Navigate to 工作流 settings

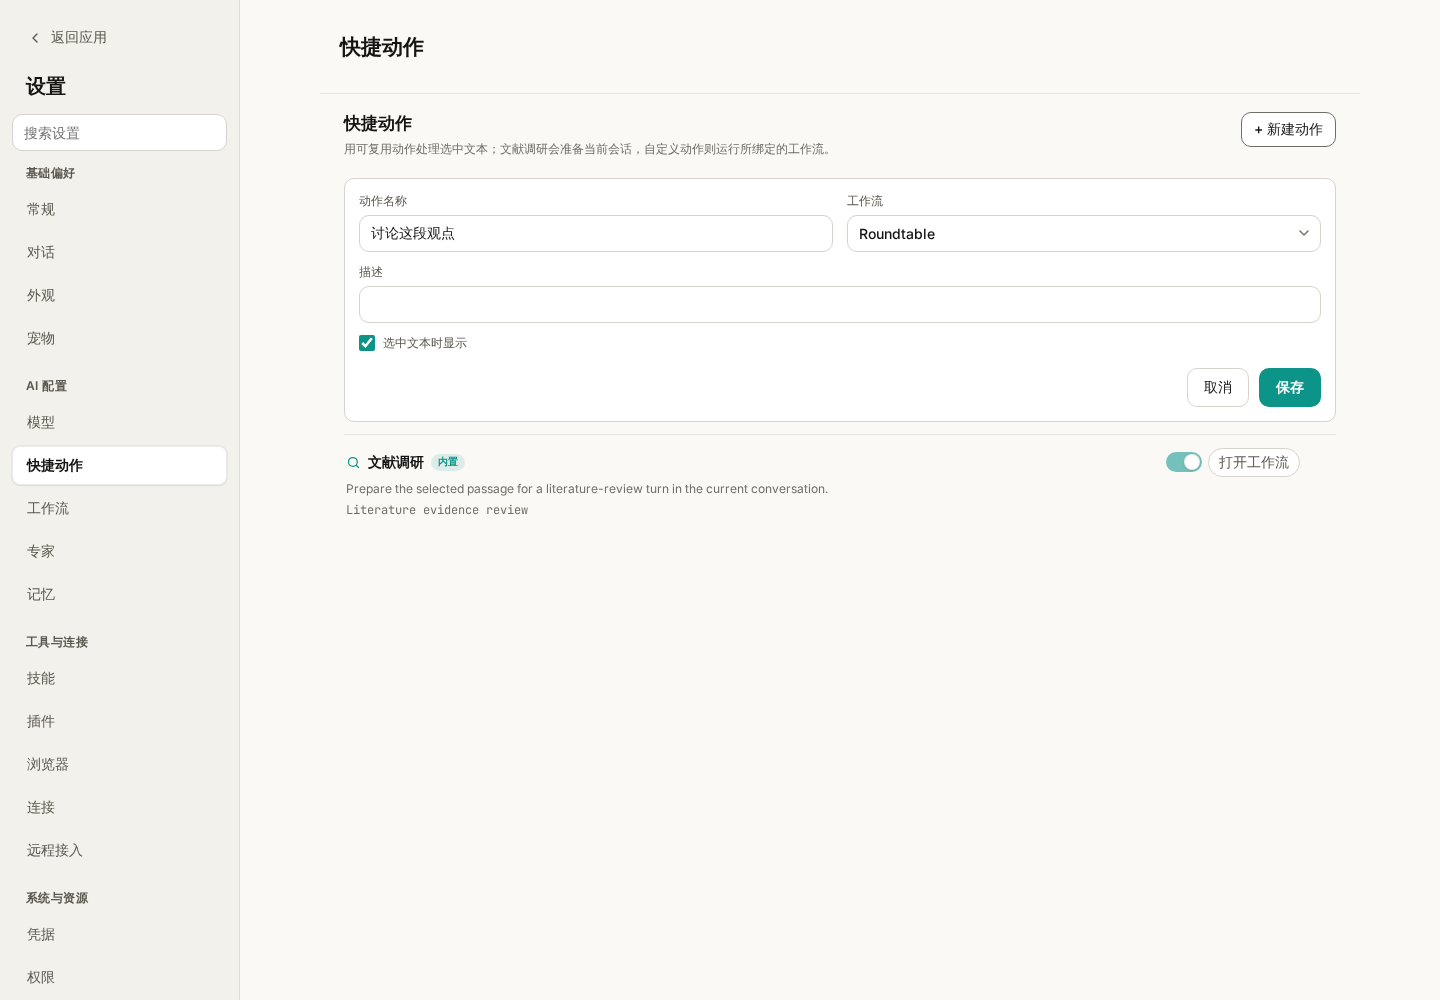coord(120,509)
